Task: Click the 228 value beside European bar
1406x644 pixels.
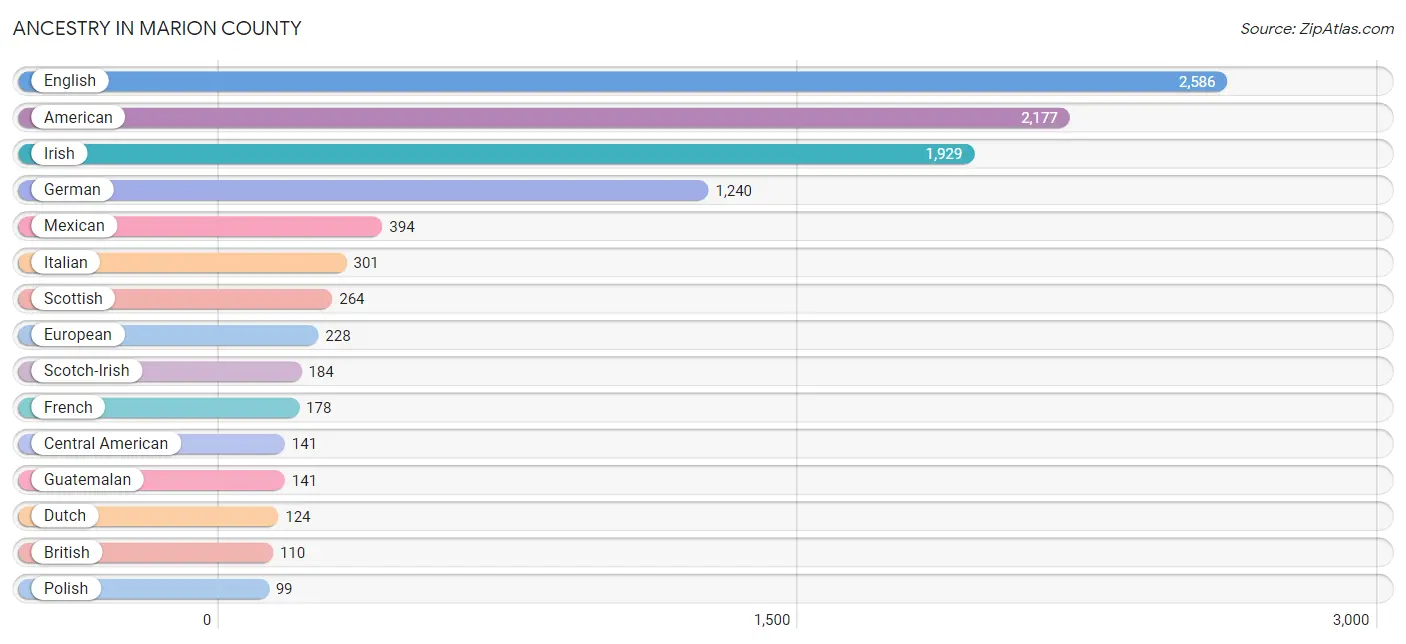Action: (x=338, y=335)
